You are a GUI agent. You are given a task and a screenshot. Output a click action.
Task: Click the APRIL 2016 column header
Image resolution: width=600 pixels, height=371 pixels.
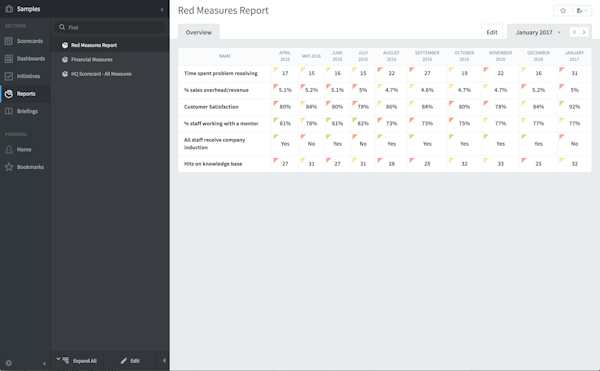pos(285,56)
